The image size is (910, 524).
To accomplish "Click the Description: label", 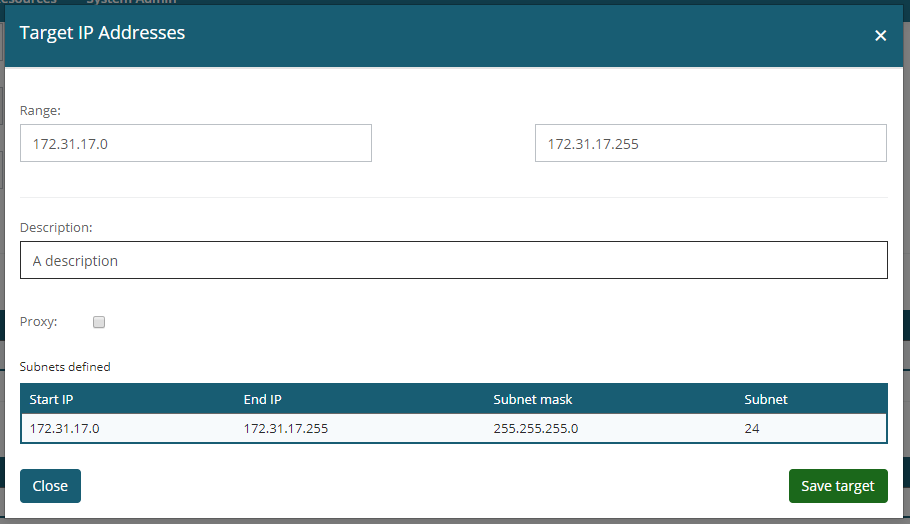I will click(x=56, y=227).
